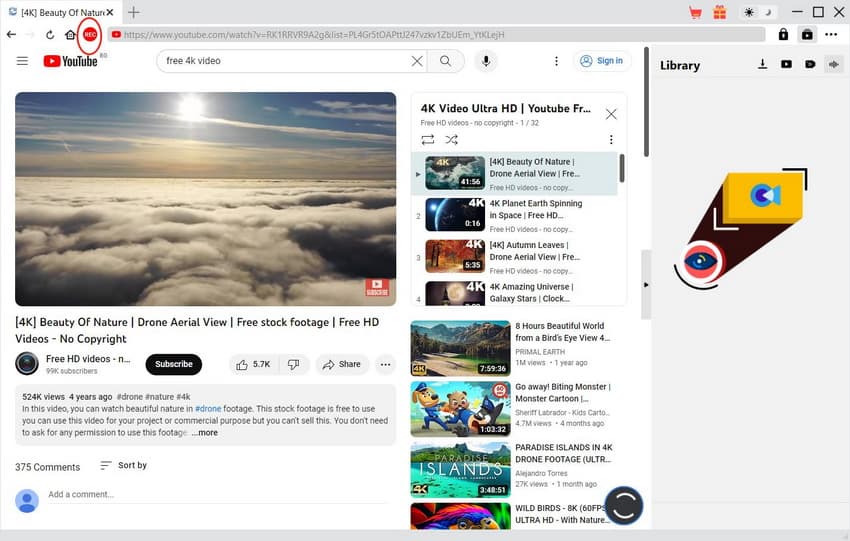The width and height of the screenshot is (850, 541).
Task: Open a new tab with plus button
Action: 133,12
